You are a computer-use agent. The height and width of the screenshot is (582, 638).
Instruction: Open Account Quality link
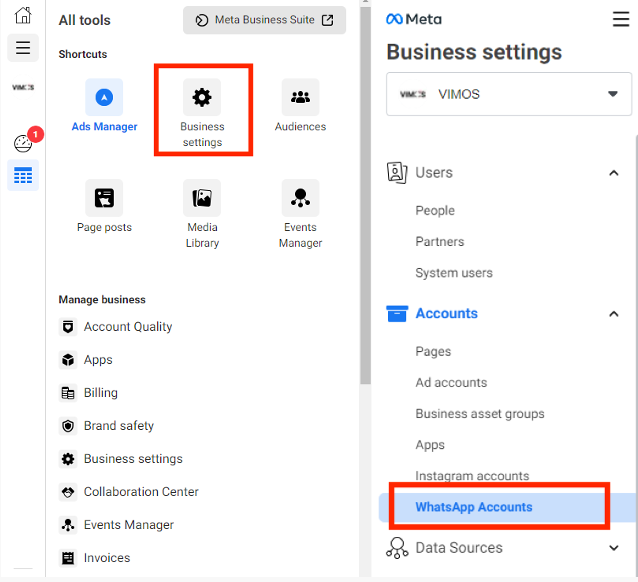pos(128,327)
